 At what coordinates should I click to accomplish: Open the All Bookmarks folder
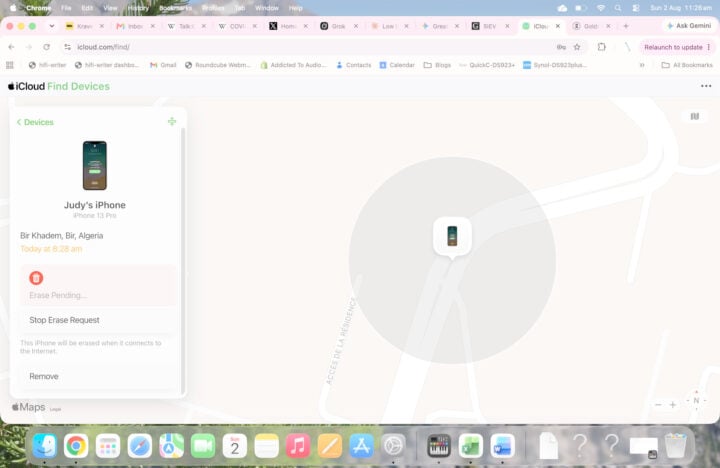(x=687, y=65)
